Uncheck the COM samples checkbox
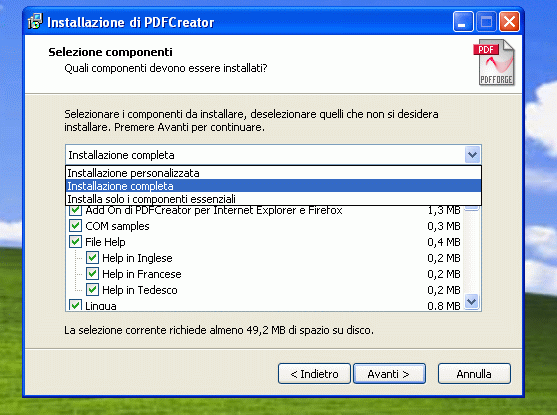This screenshot has height=415, width=557. [x=75, y=226]
